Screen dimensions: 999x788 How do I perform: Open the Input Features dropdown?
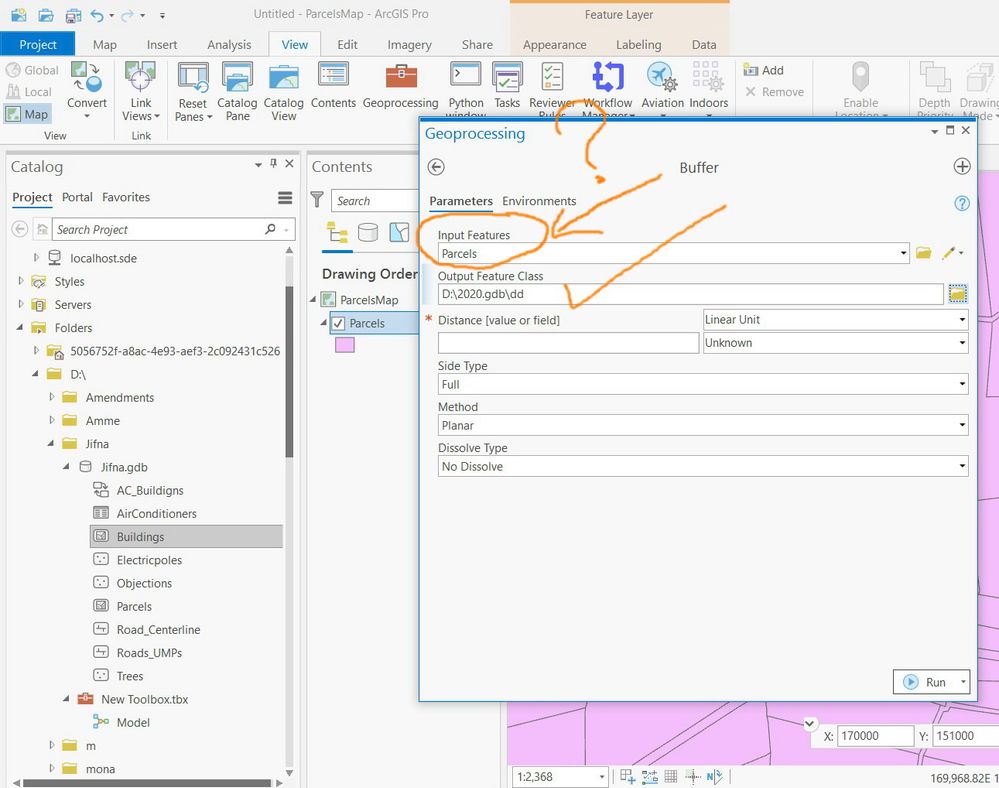tap(903, 254)
